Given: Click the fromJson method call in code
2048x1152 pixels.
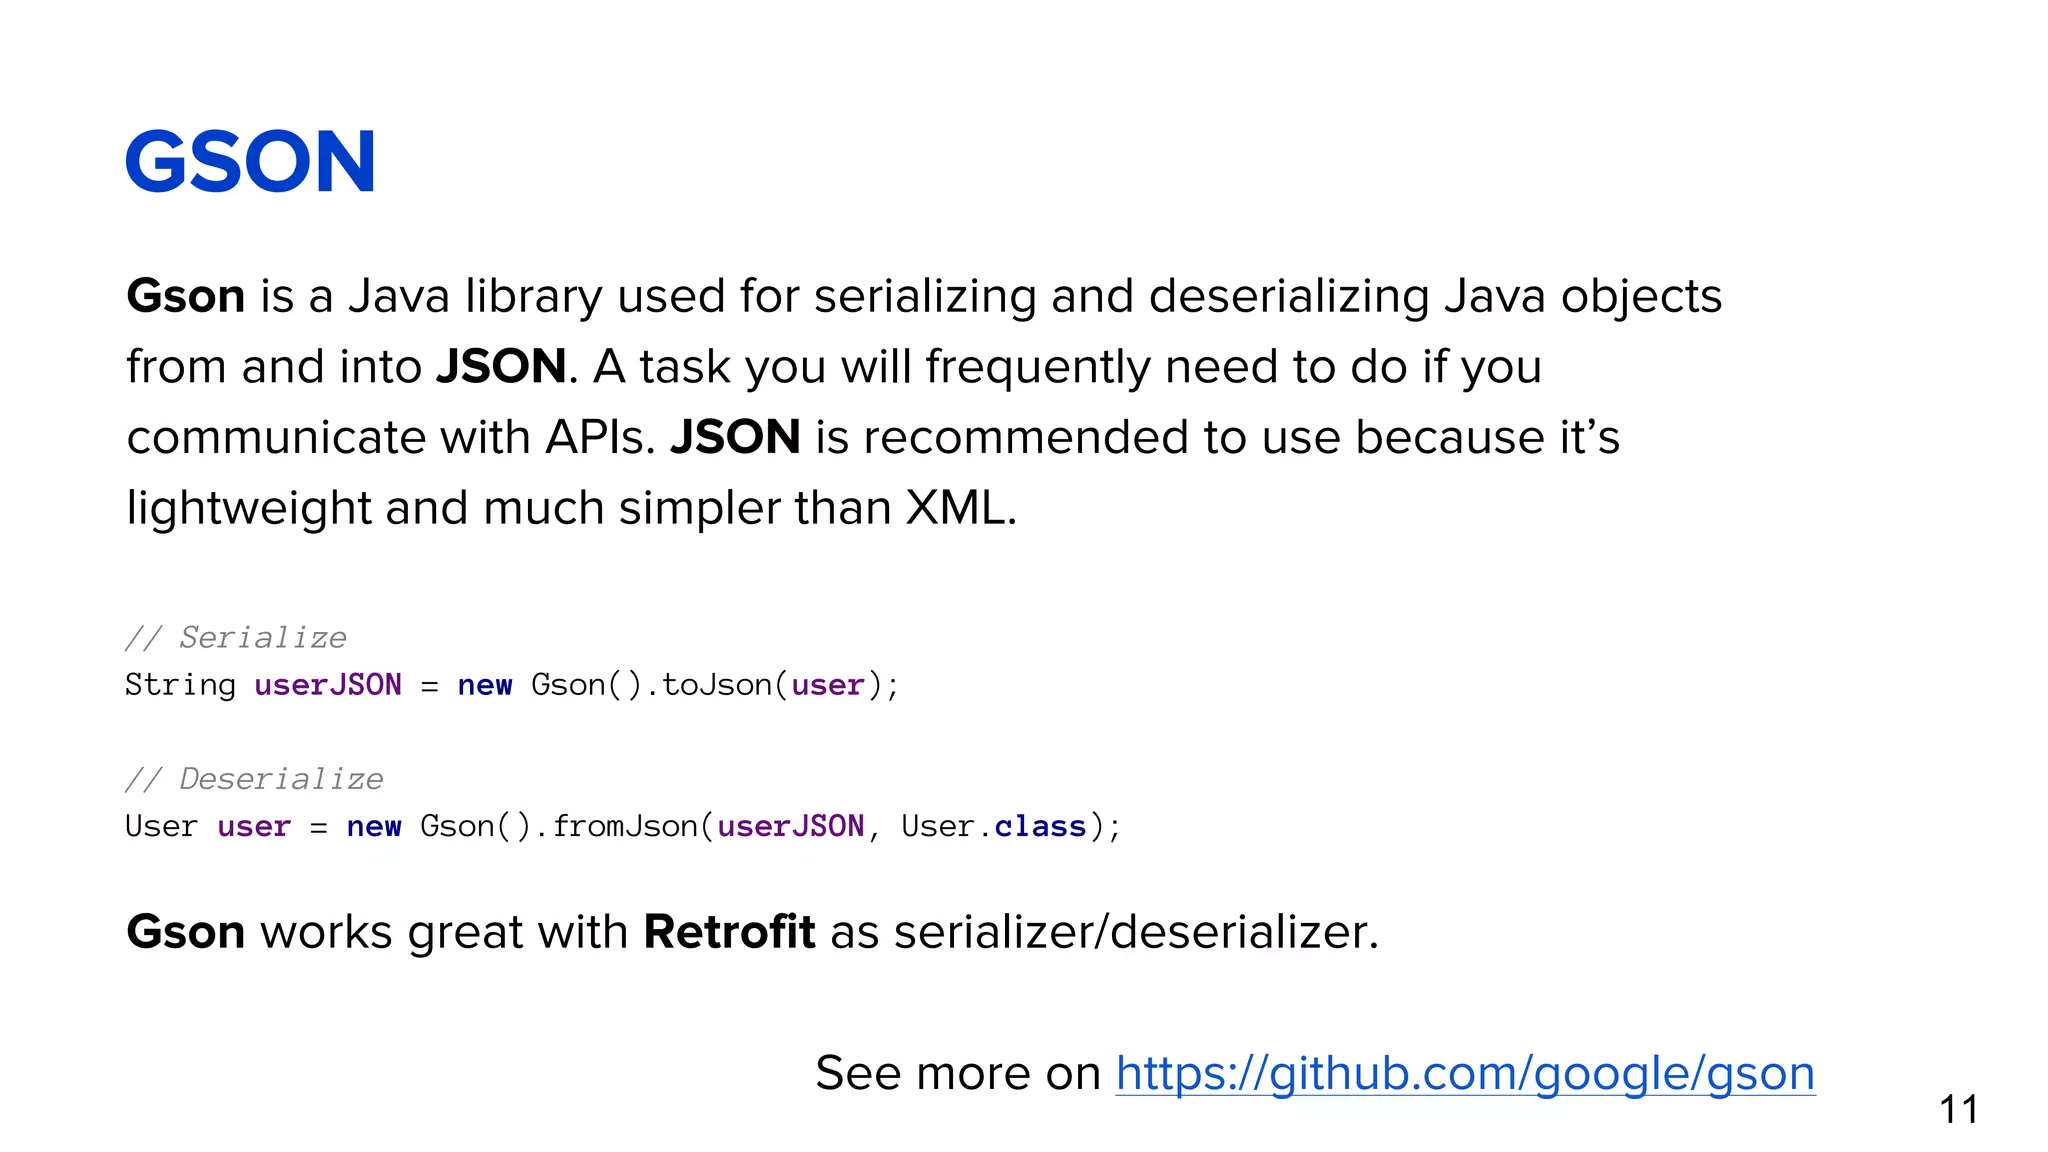Looking at the screenshot, I should [625, 827].
